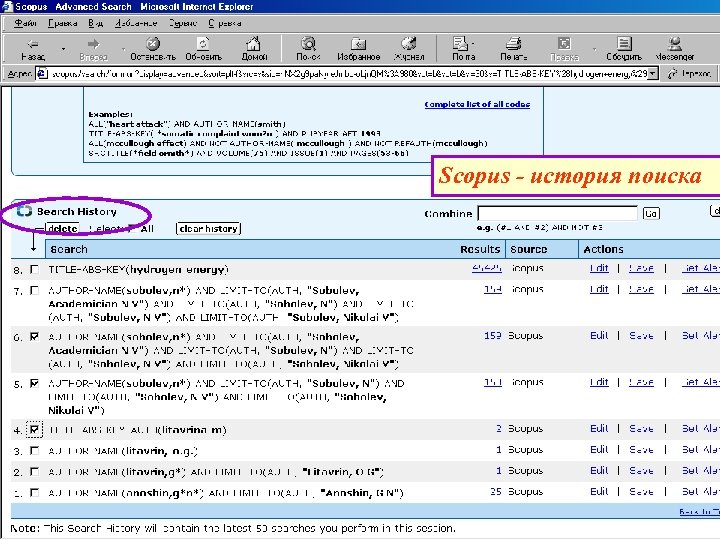The image size is (720, 540).
Task: Check the box for search 8 hydrogen energy
Action: (x=34, y=269)
